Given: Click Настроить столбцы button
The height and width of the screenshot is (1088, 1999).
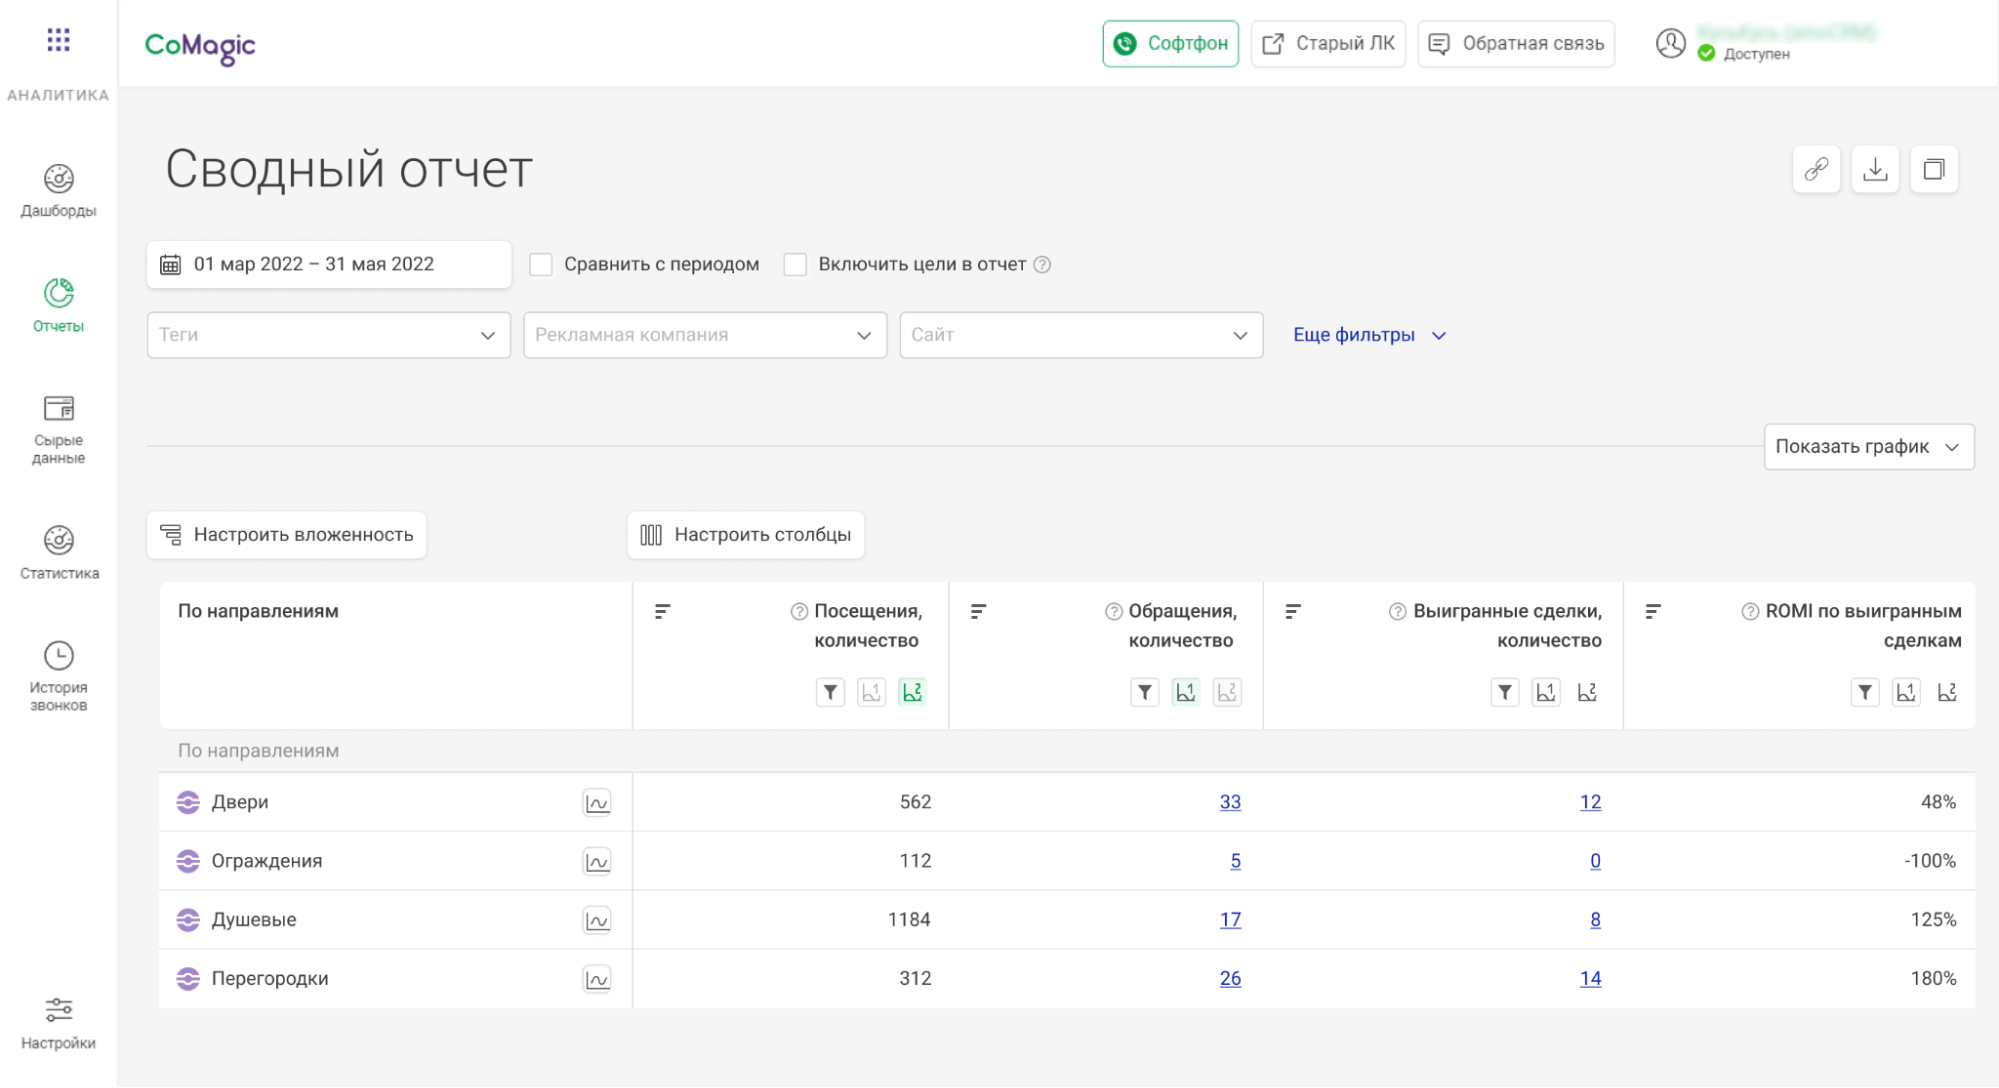Looking at the screenshot, I should pos(746,535).
